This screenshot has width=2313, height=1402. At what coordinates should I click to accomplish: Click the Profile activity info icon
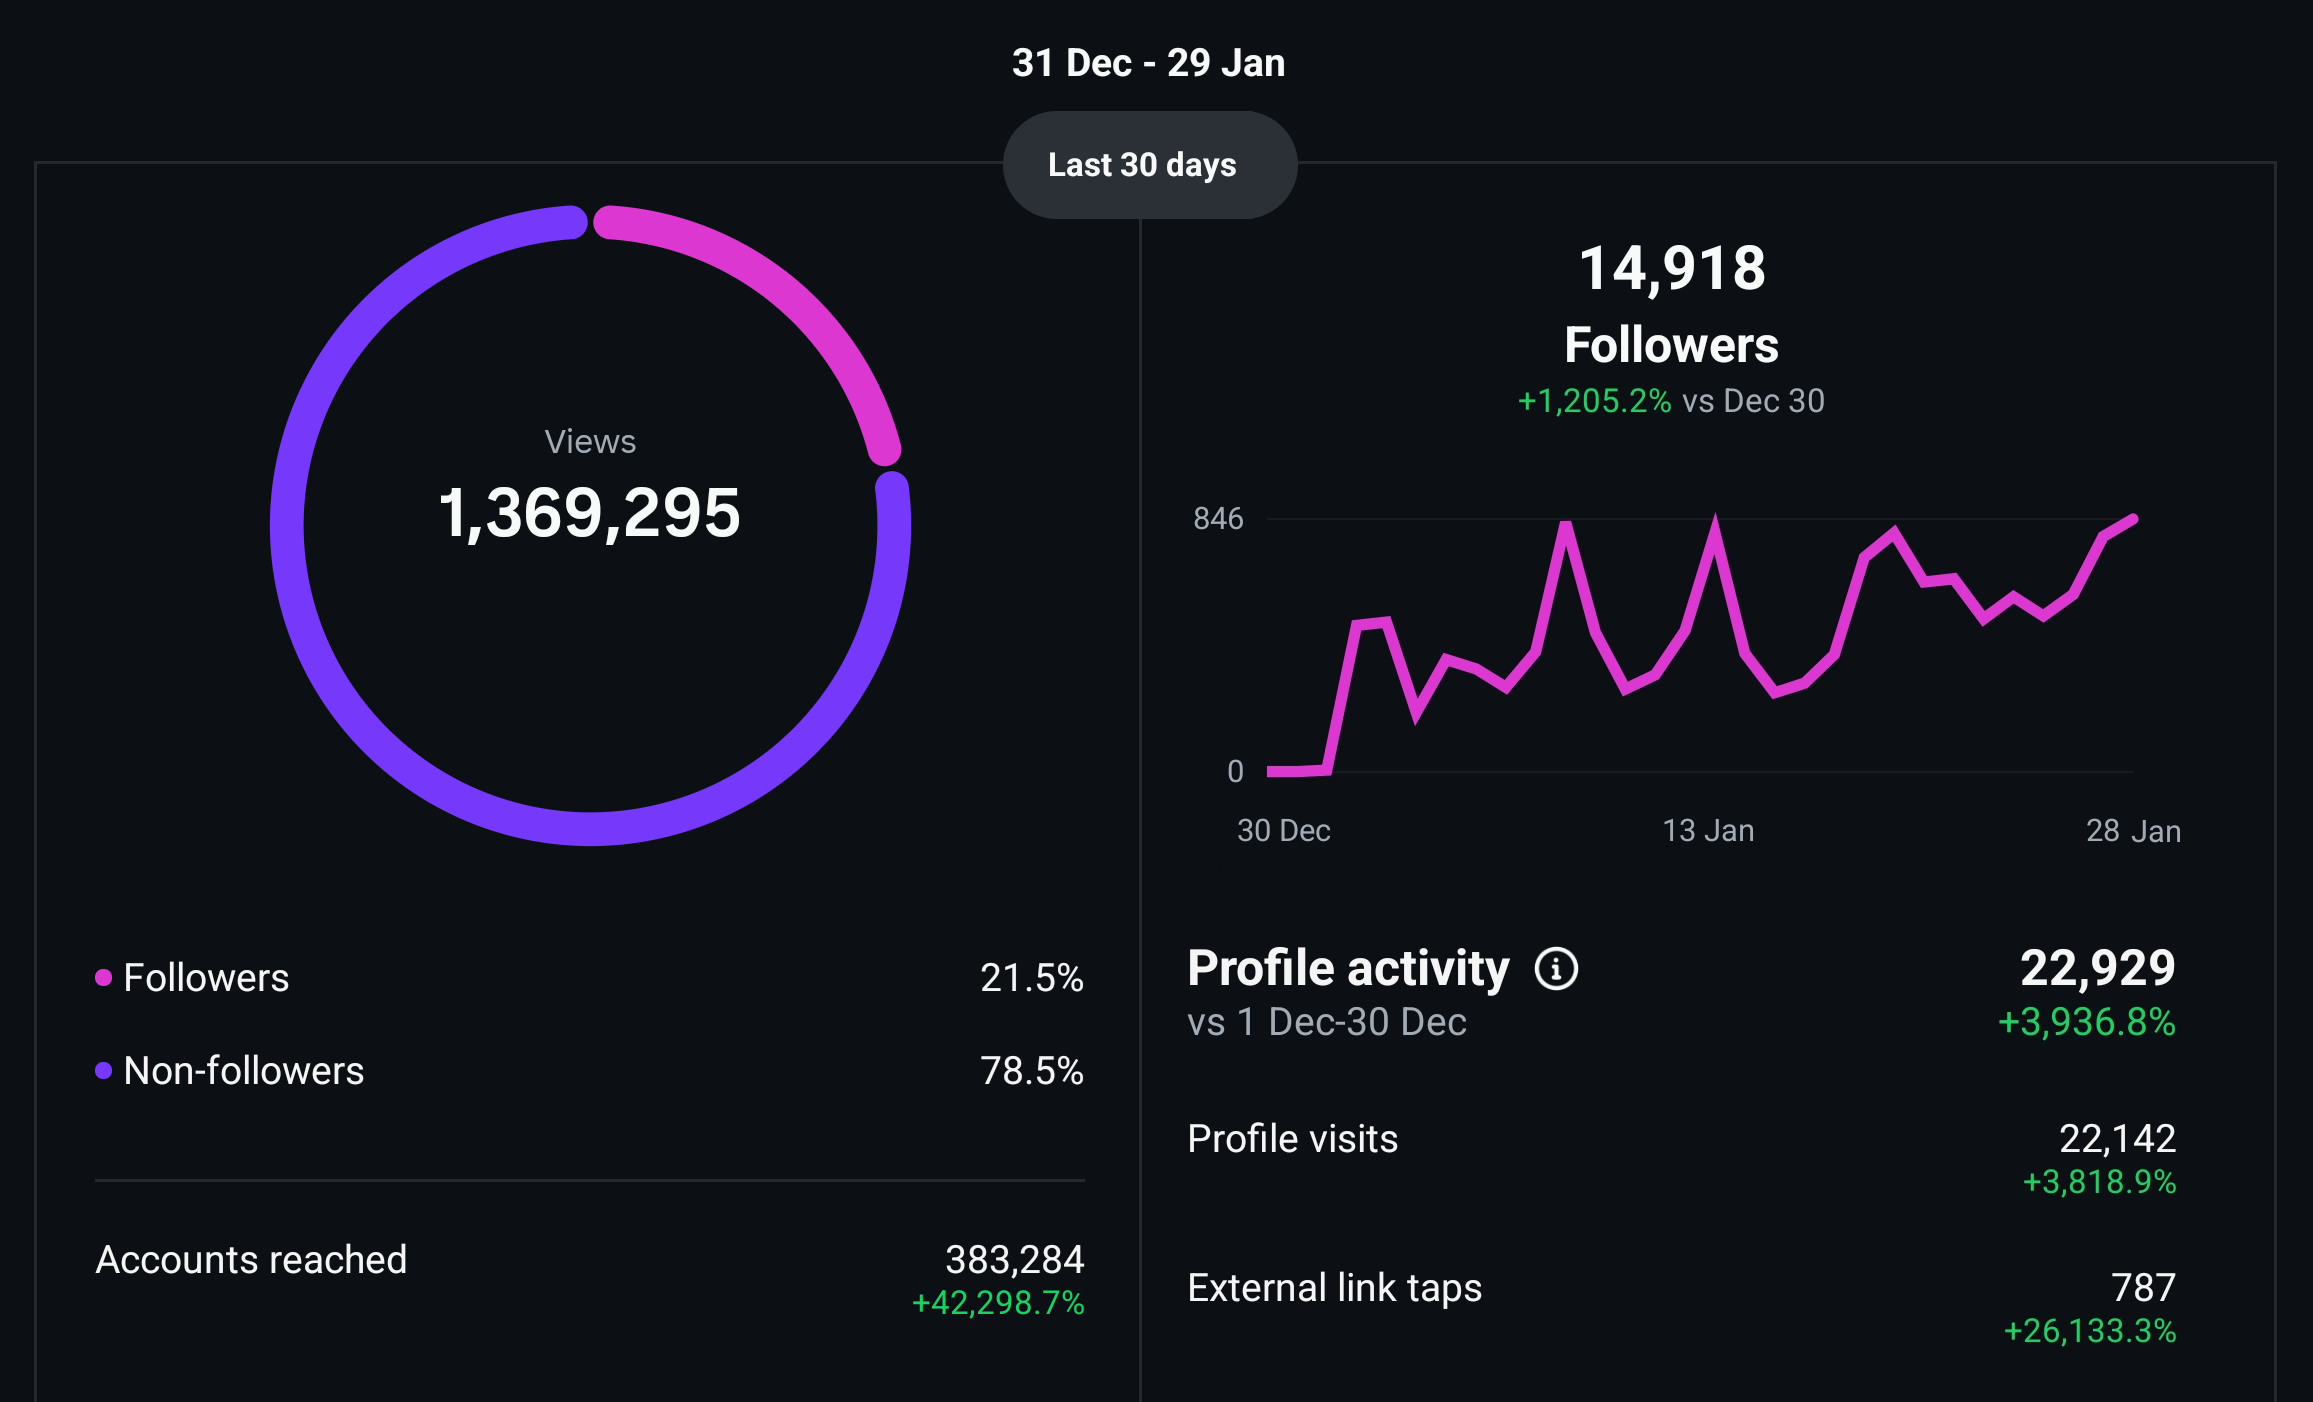[1556, 969]
